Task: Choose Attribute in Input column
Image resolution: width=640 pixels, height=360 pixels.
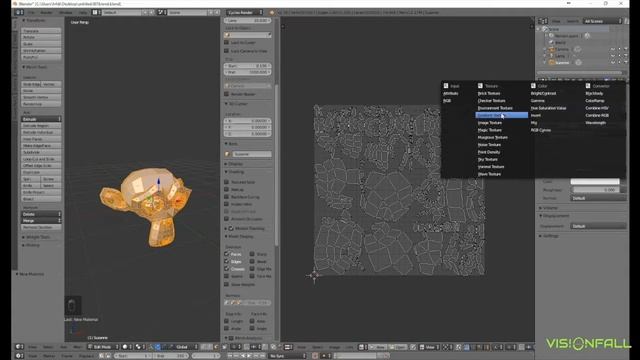Action: coord(451,93)
